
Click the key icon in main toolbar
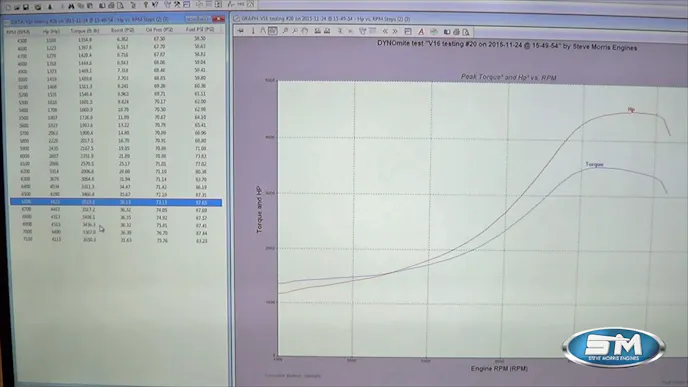click(x=146, y=5)
